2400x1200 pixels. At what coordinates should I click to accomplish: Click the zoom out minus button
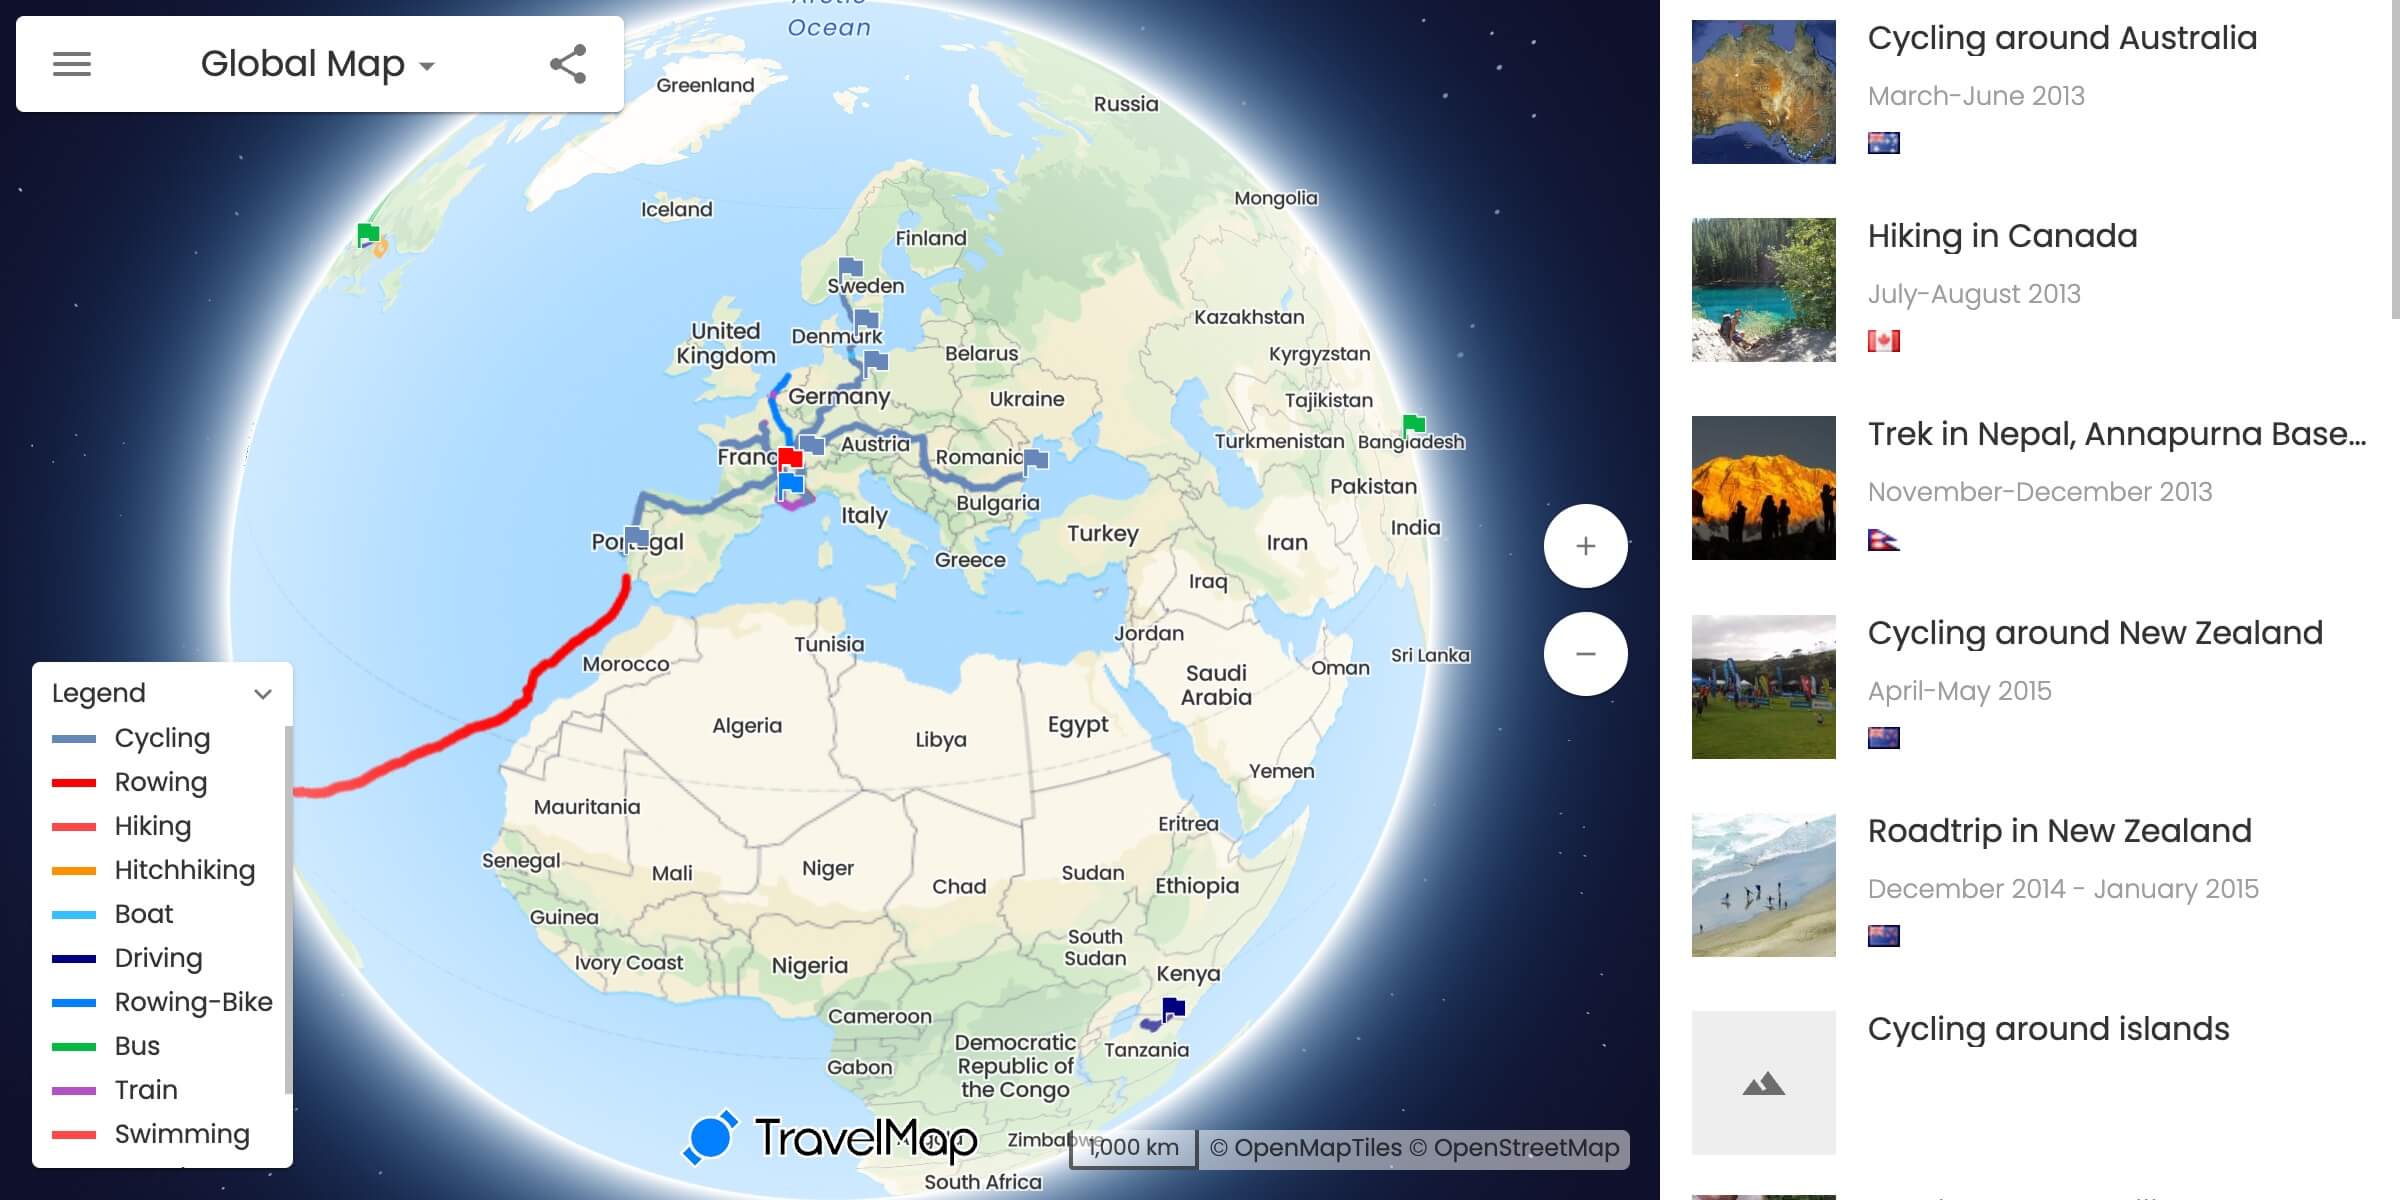(1584, 654)
